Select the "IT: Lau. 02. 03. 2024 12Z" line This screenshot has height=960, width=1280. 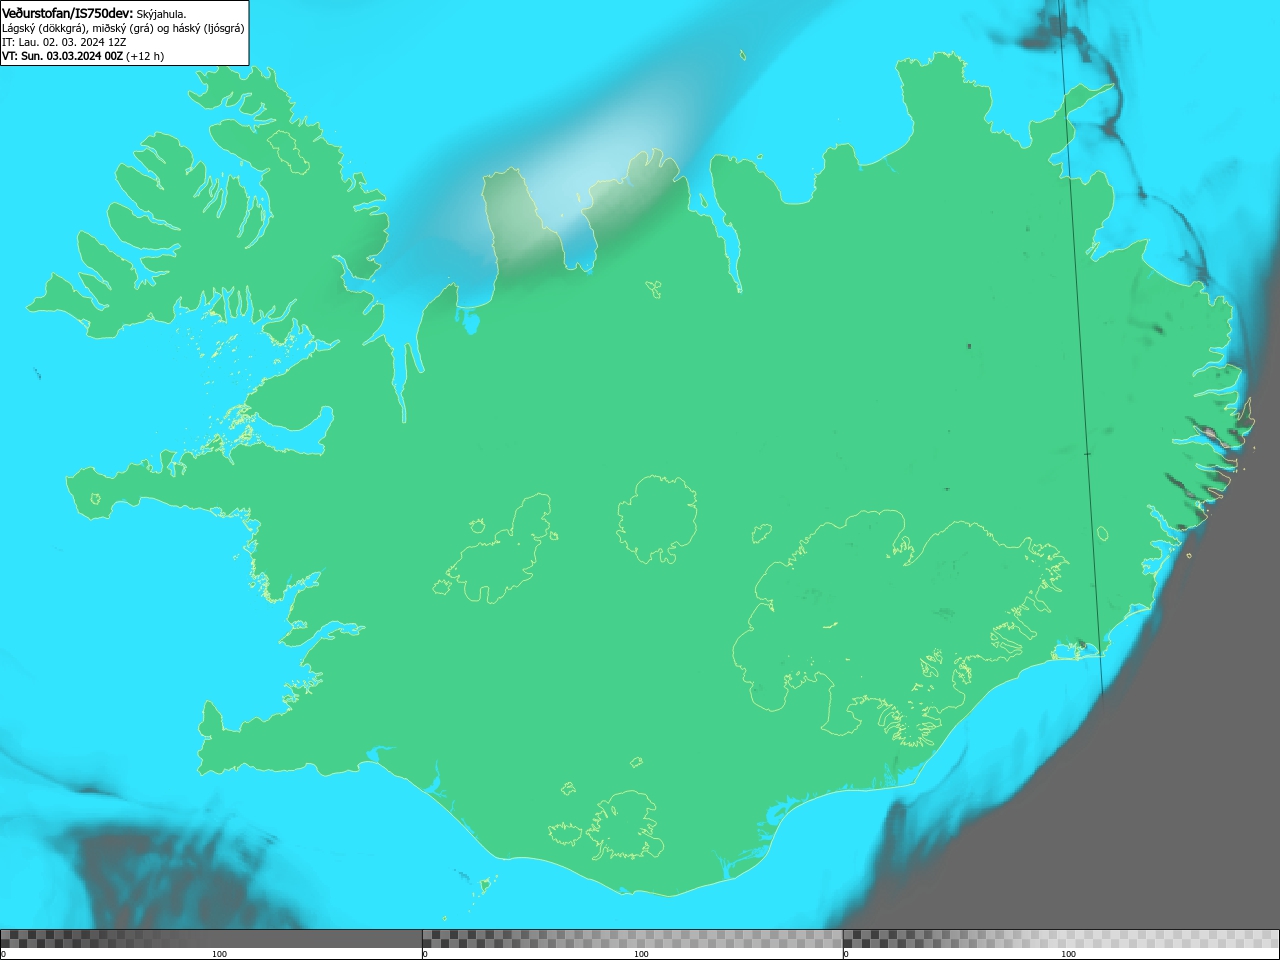pos(64,42)
